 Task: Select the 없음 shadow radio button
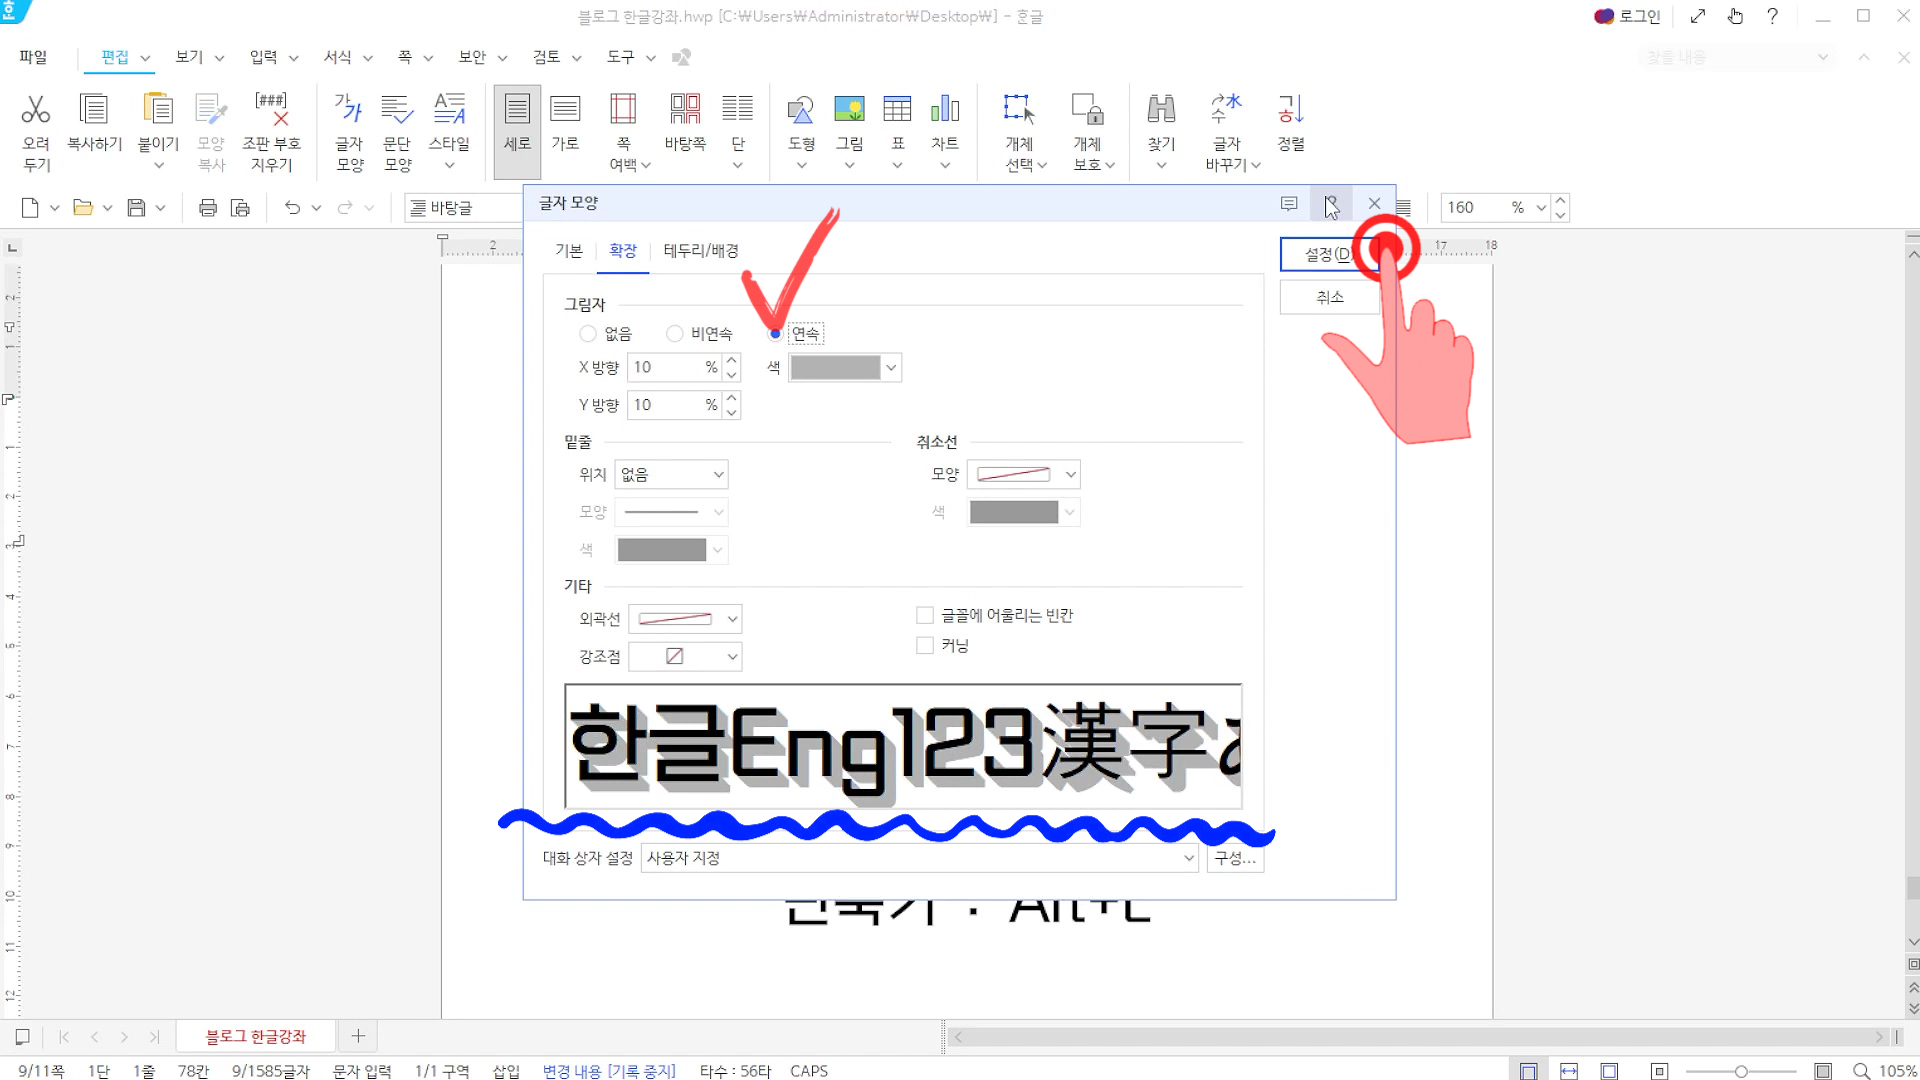[588, 334]
